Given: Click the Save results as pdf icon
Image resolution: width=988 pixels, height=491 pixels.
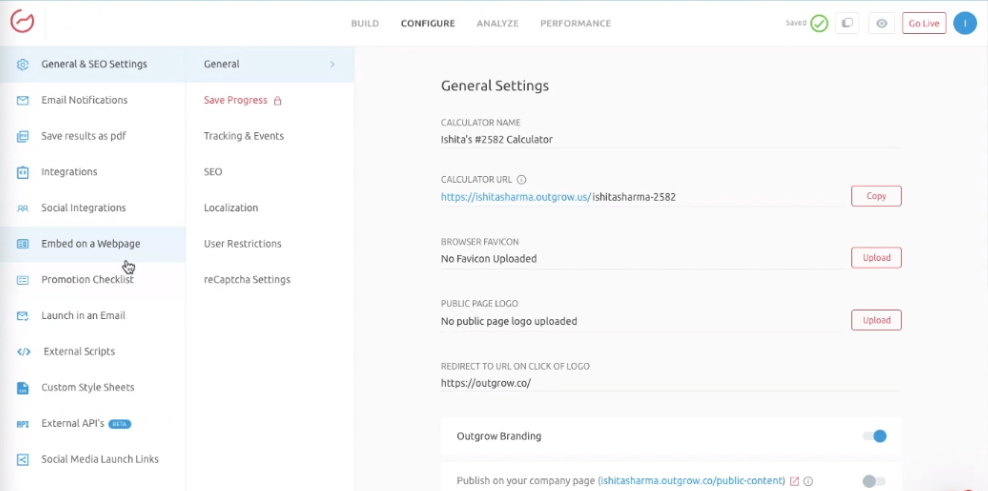Looking at the screenshot, I should [x=22, y=136].
